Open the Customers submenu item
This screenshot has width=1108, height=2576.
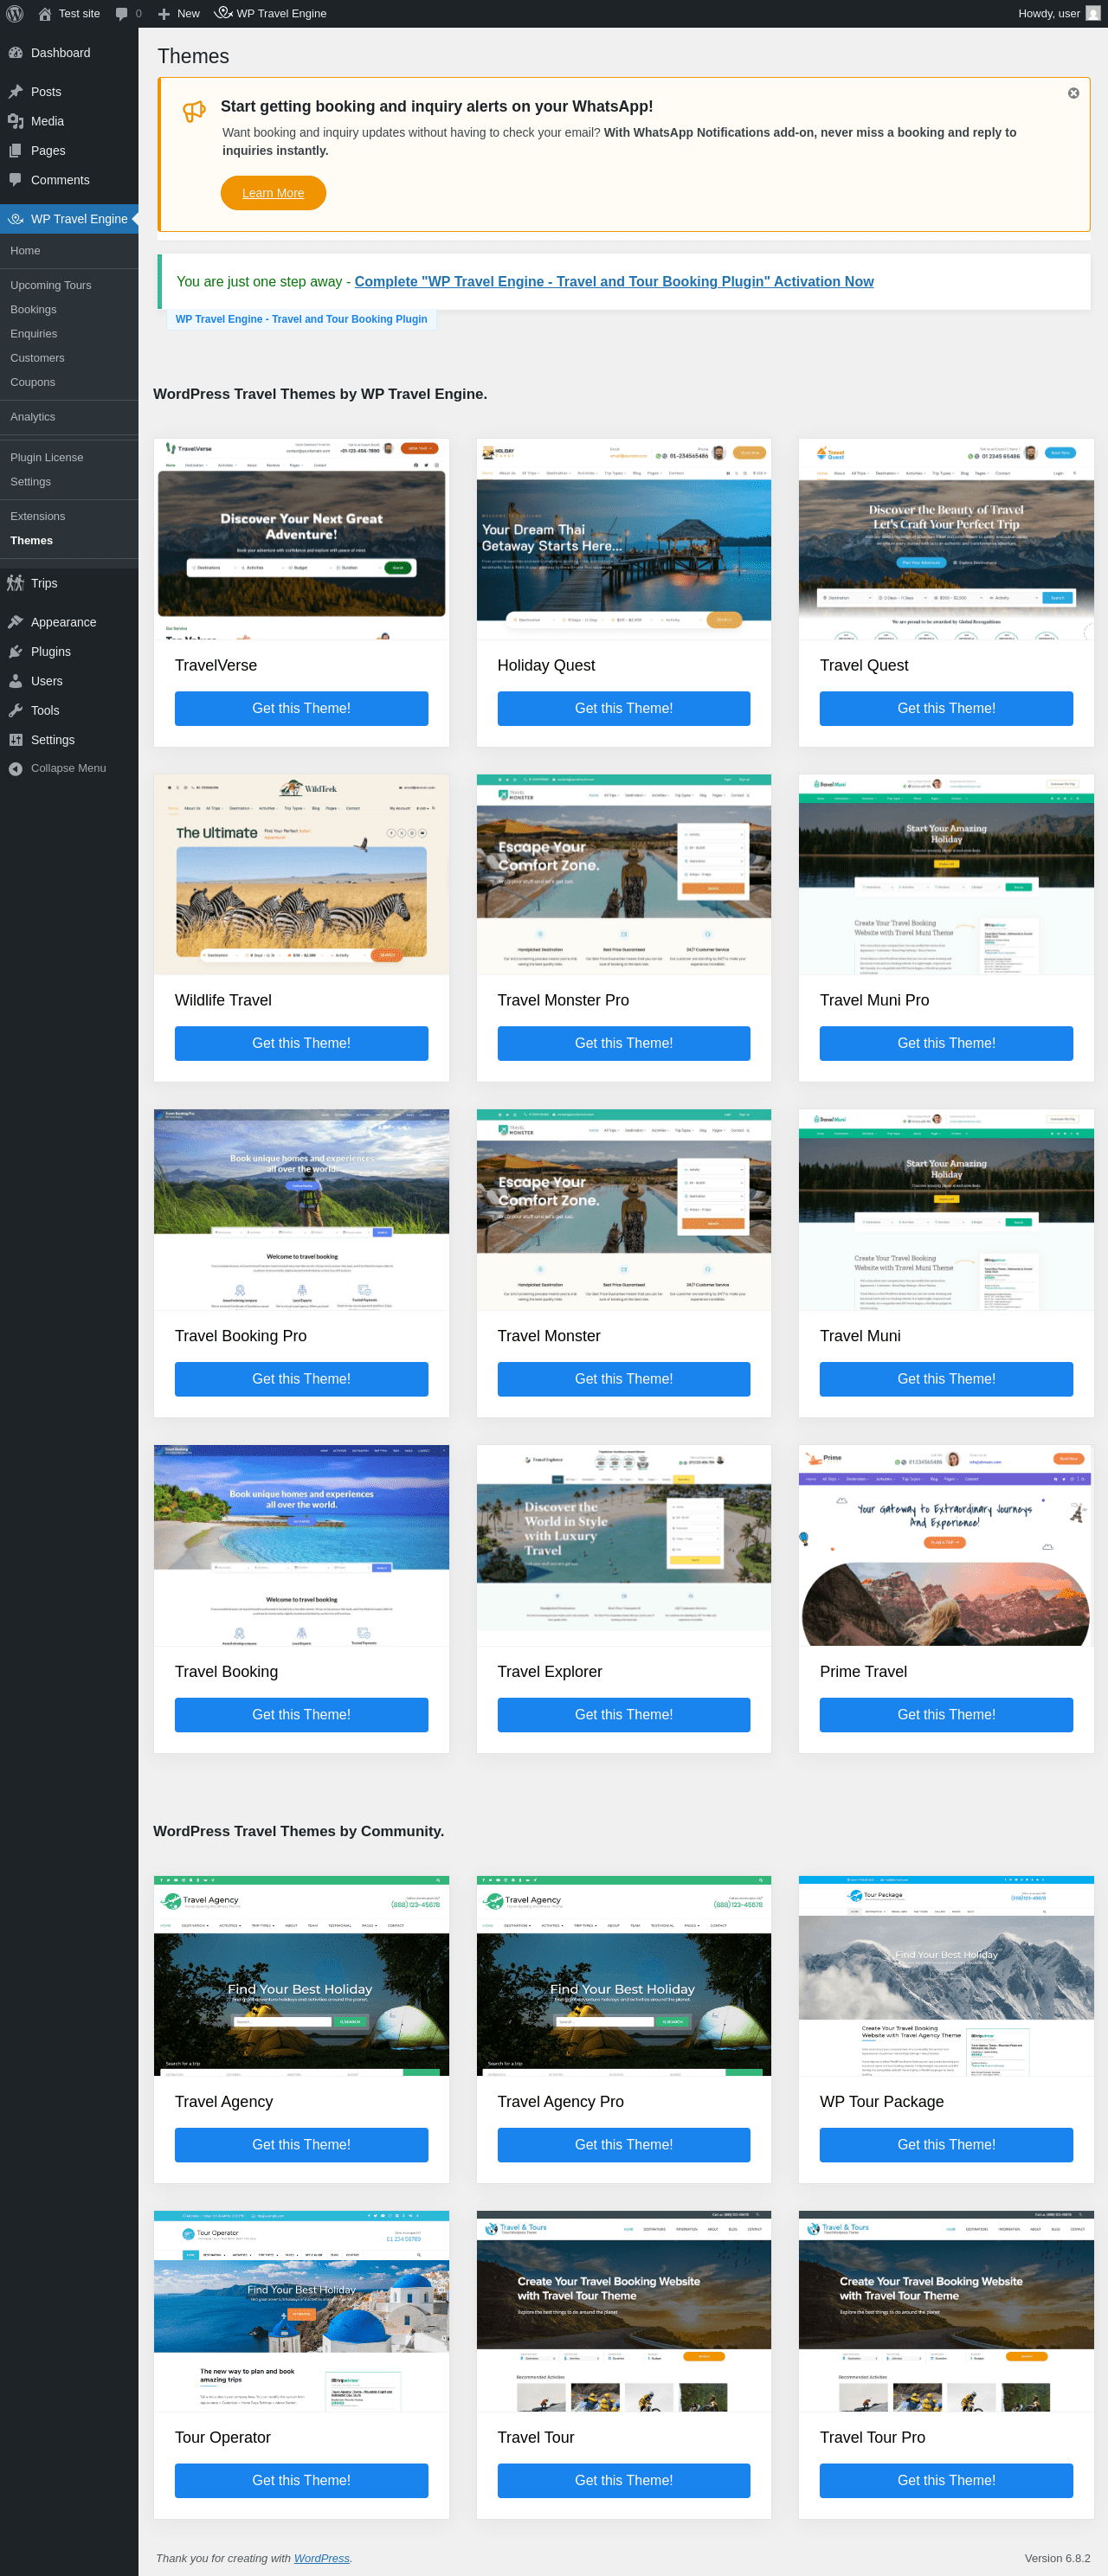[37, 358]
